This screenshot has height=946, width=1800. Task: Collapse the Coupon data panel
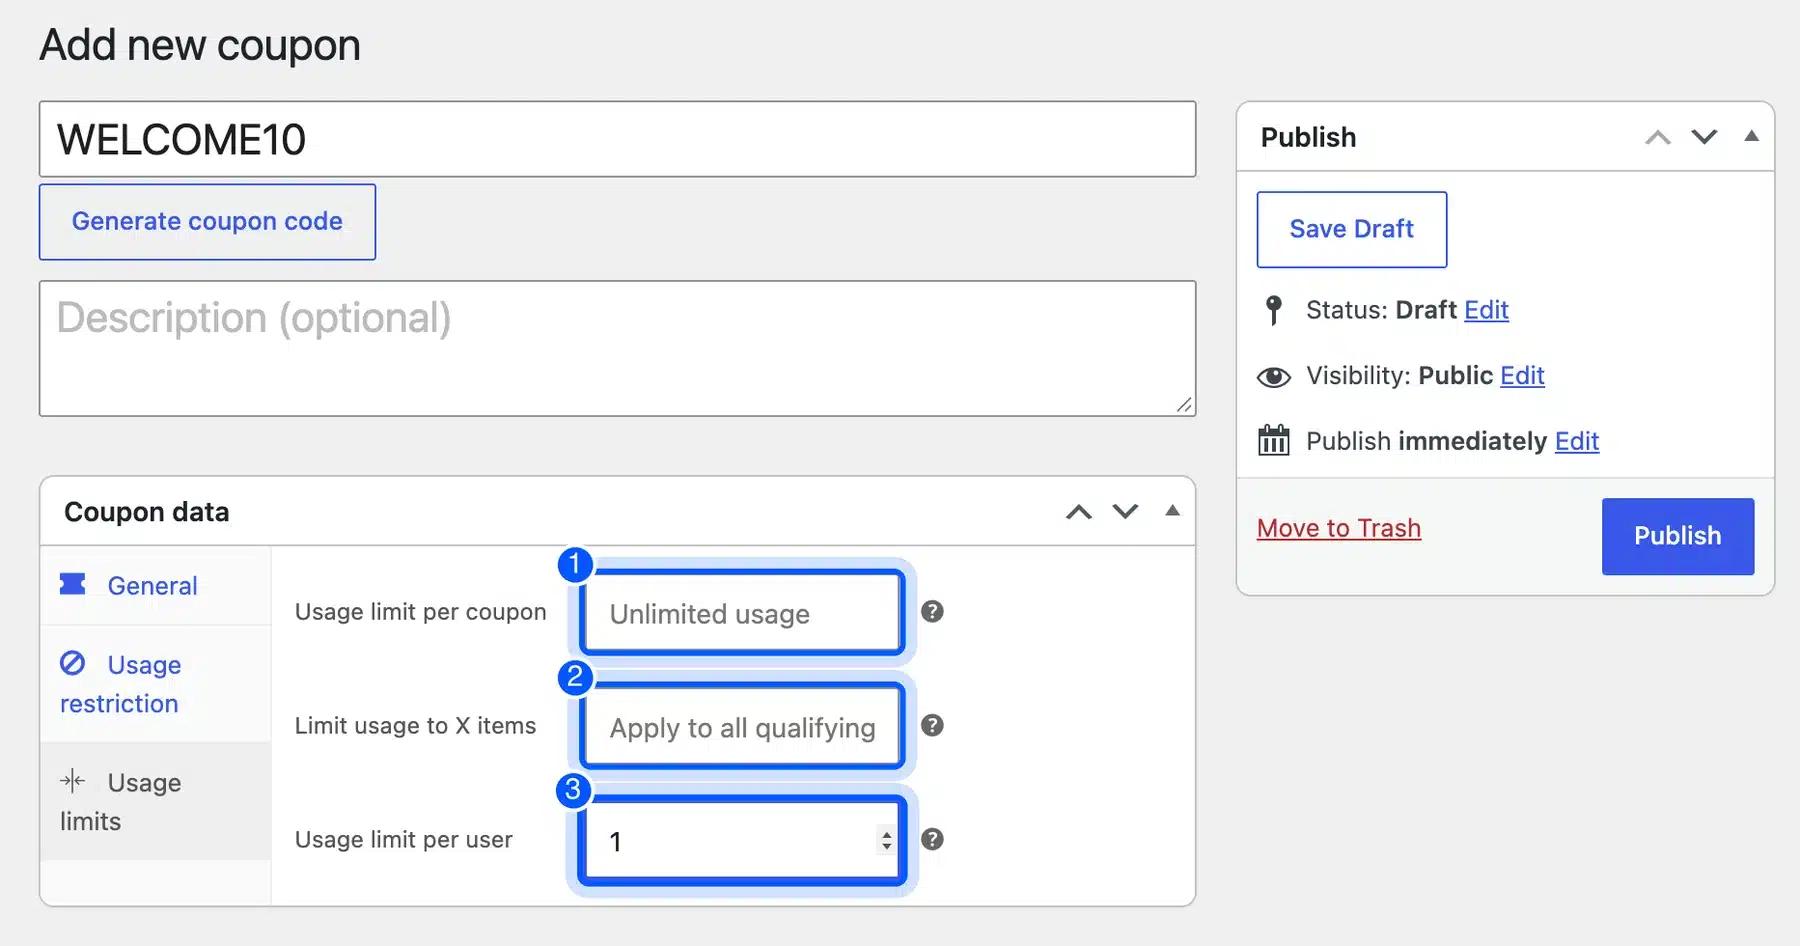pos(1172,511)
